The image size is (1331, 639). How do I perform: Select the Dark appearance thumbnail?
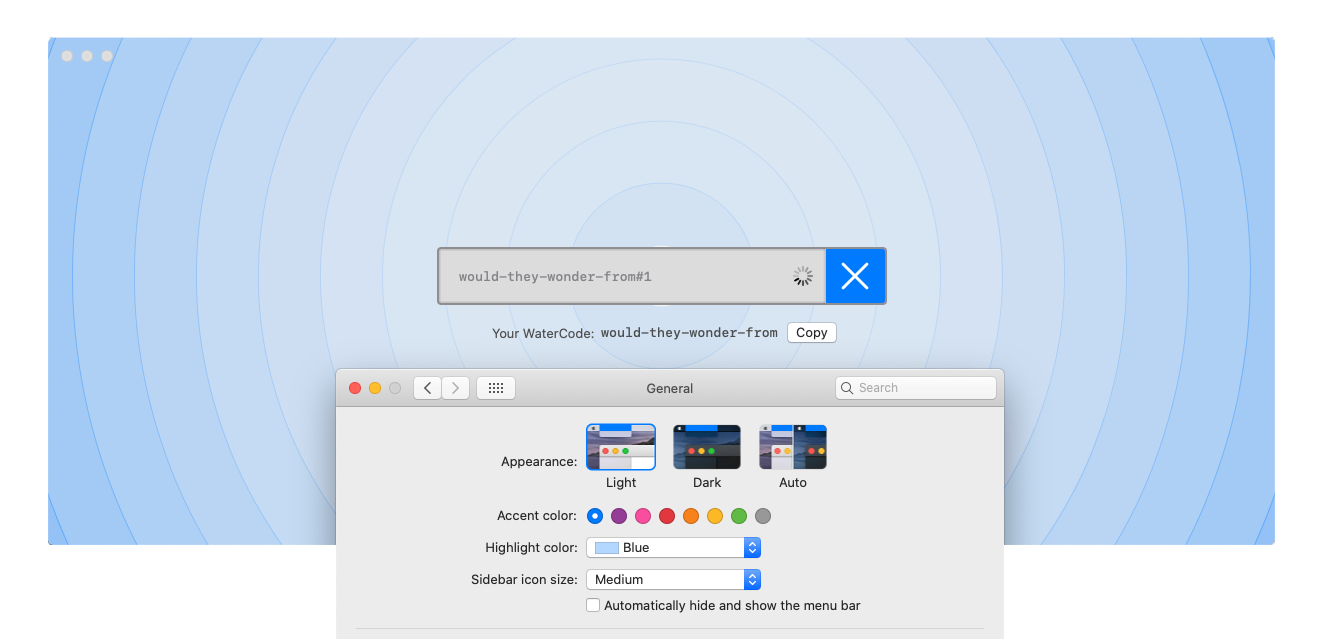[707, 447]
